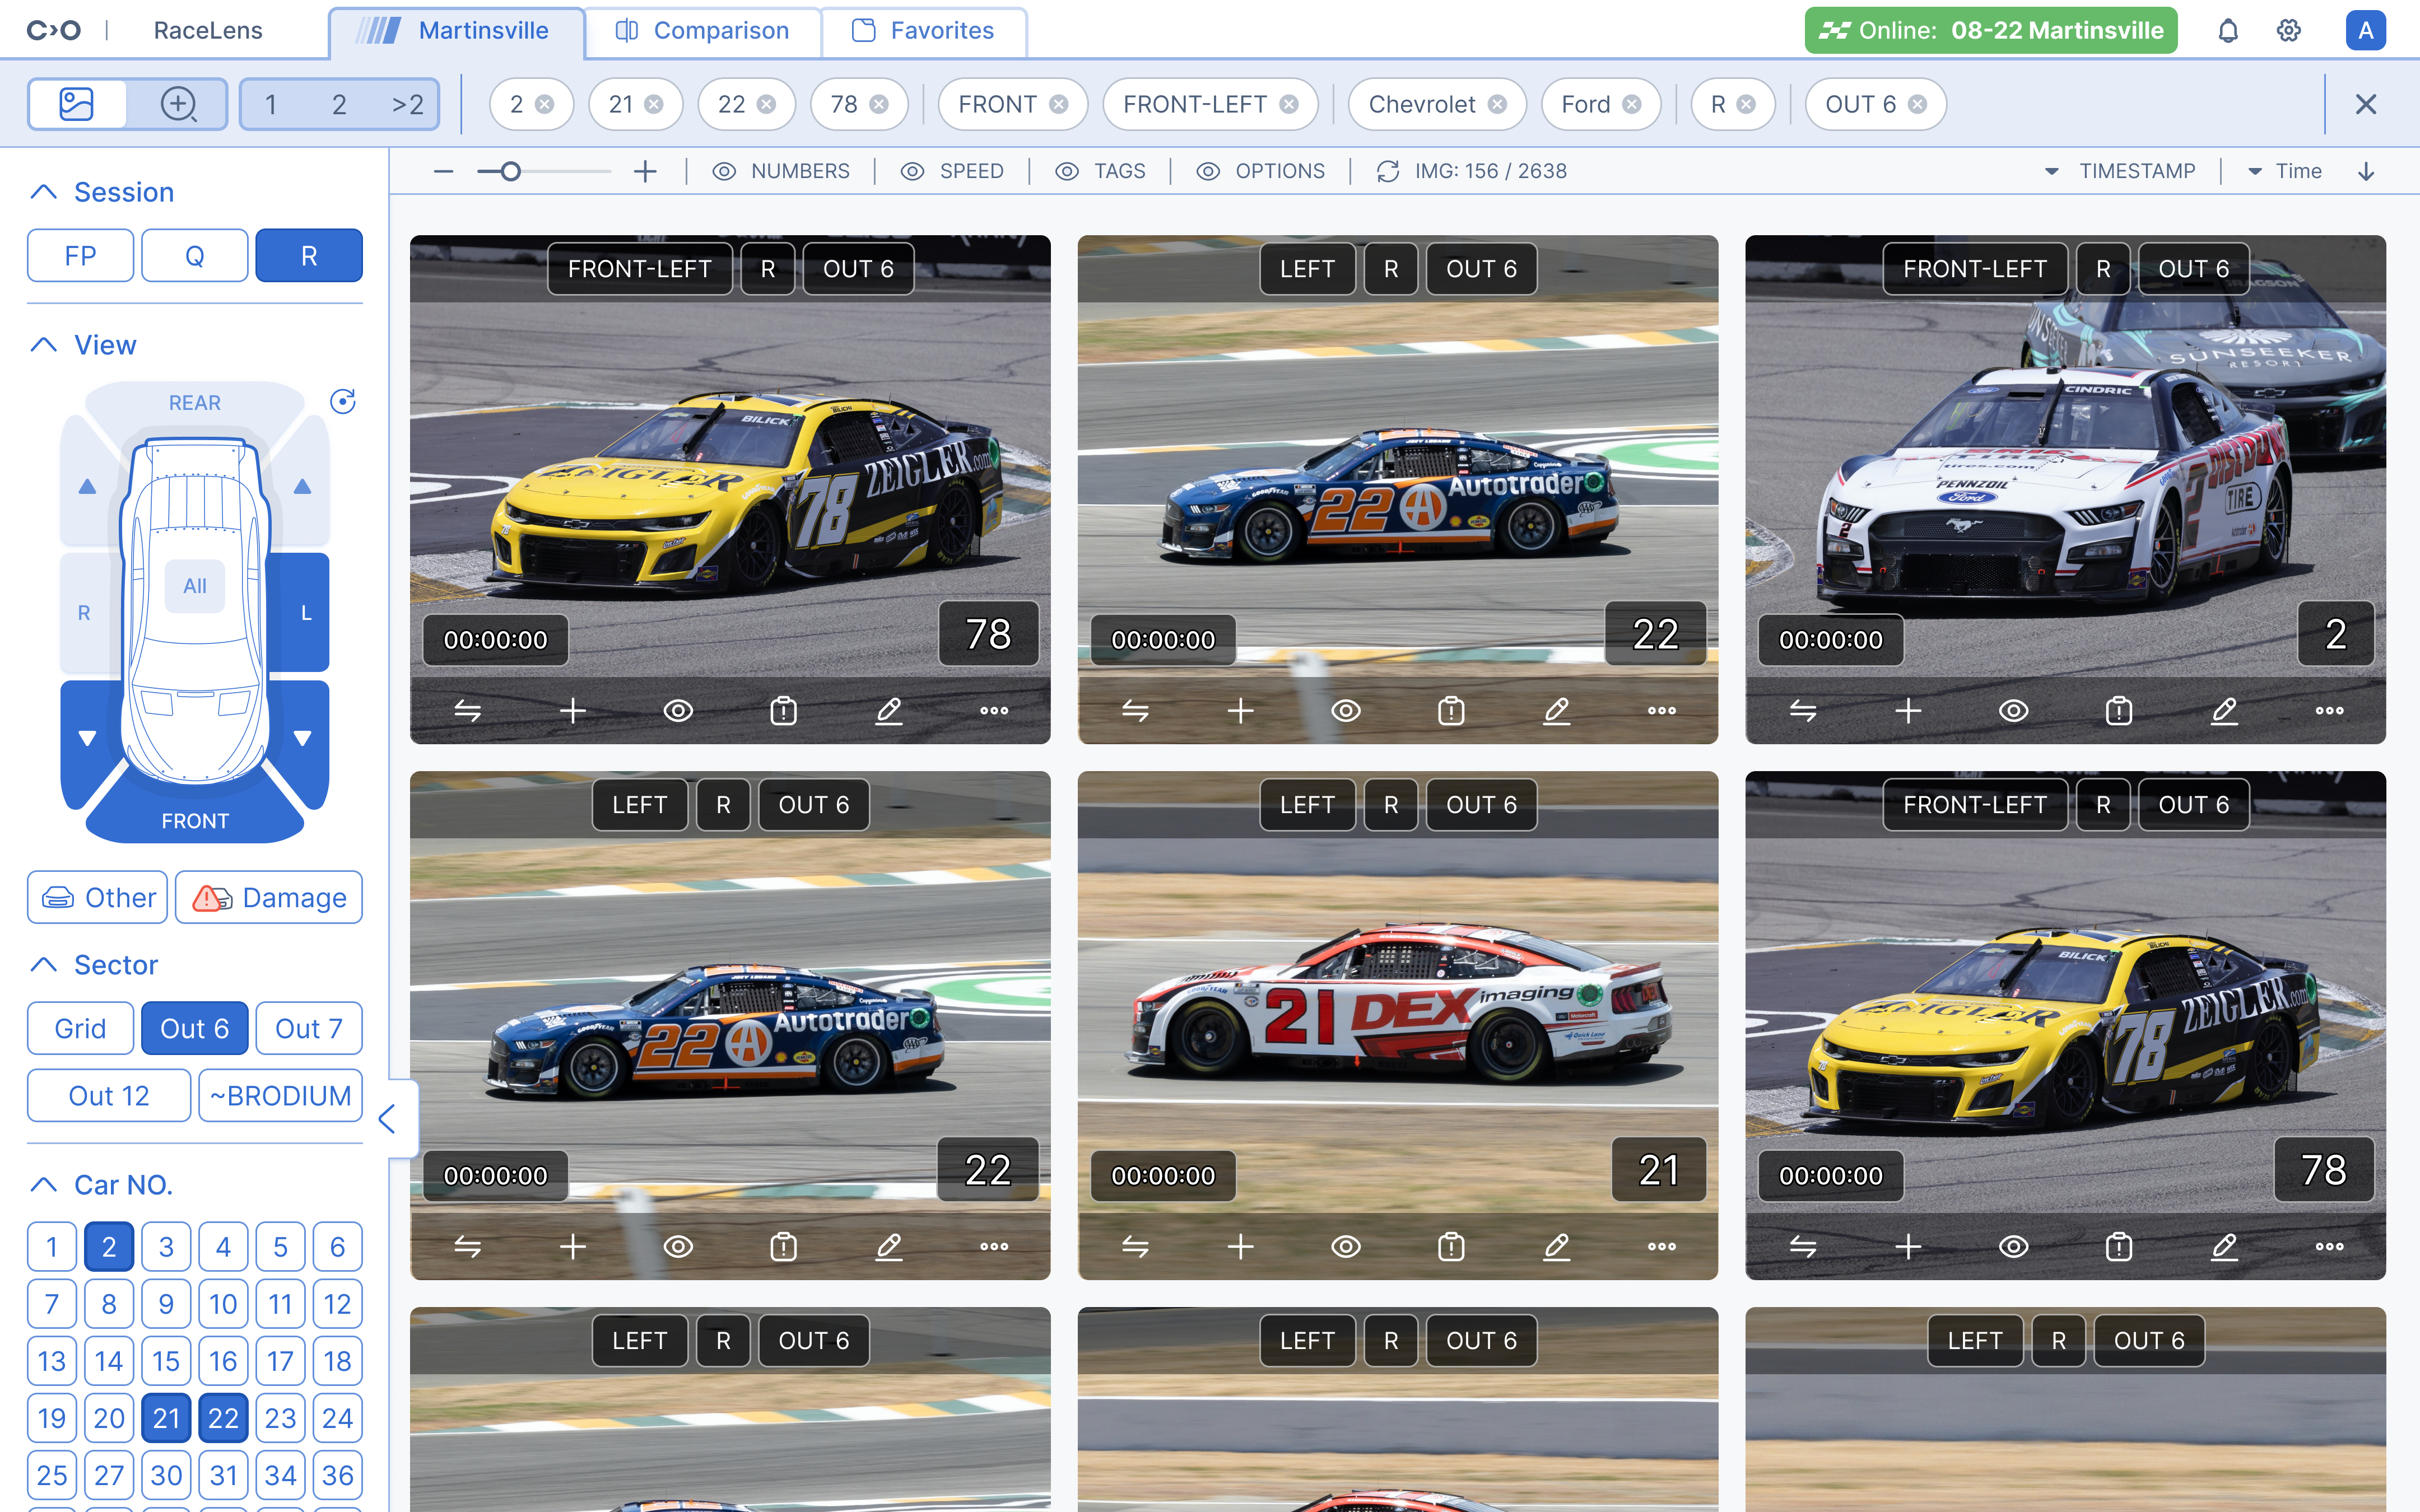This screenshot has height=1512, width=2420.
Task: Select the FP session toggle
Action: point(80,256)
